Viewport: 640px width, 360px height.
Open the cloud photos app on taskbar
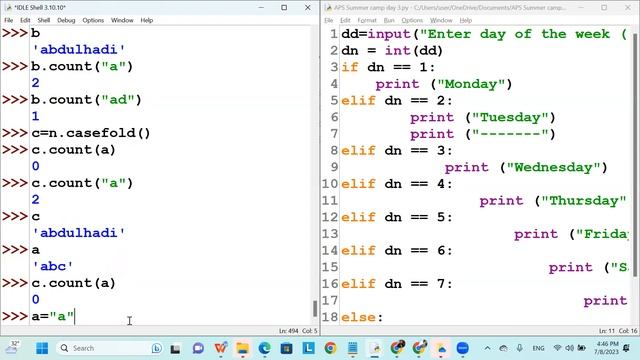441,348
